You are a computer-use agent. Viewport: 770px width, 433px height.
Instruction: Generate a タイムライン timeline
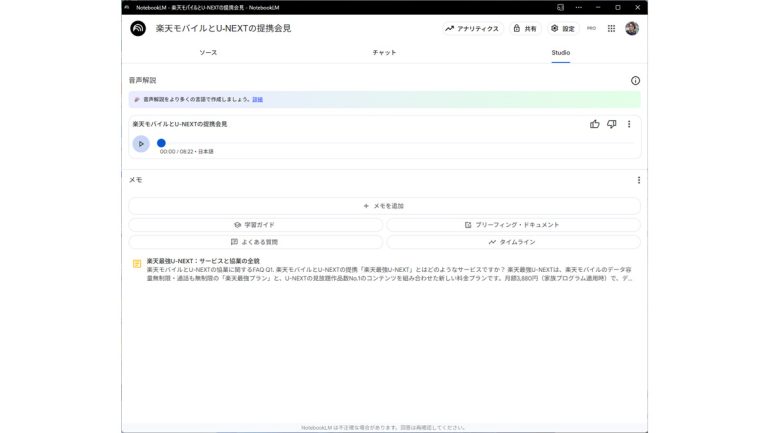[514, 242]
